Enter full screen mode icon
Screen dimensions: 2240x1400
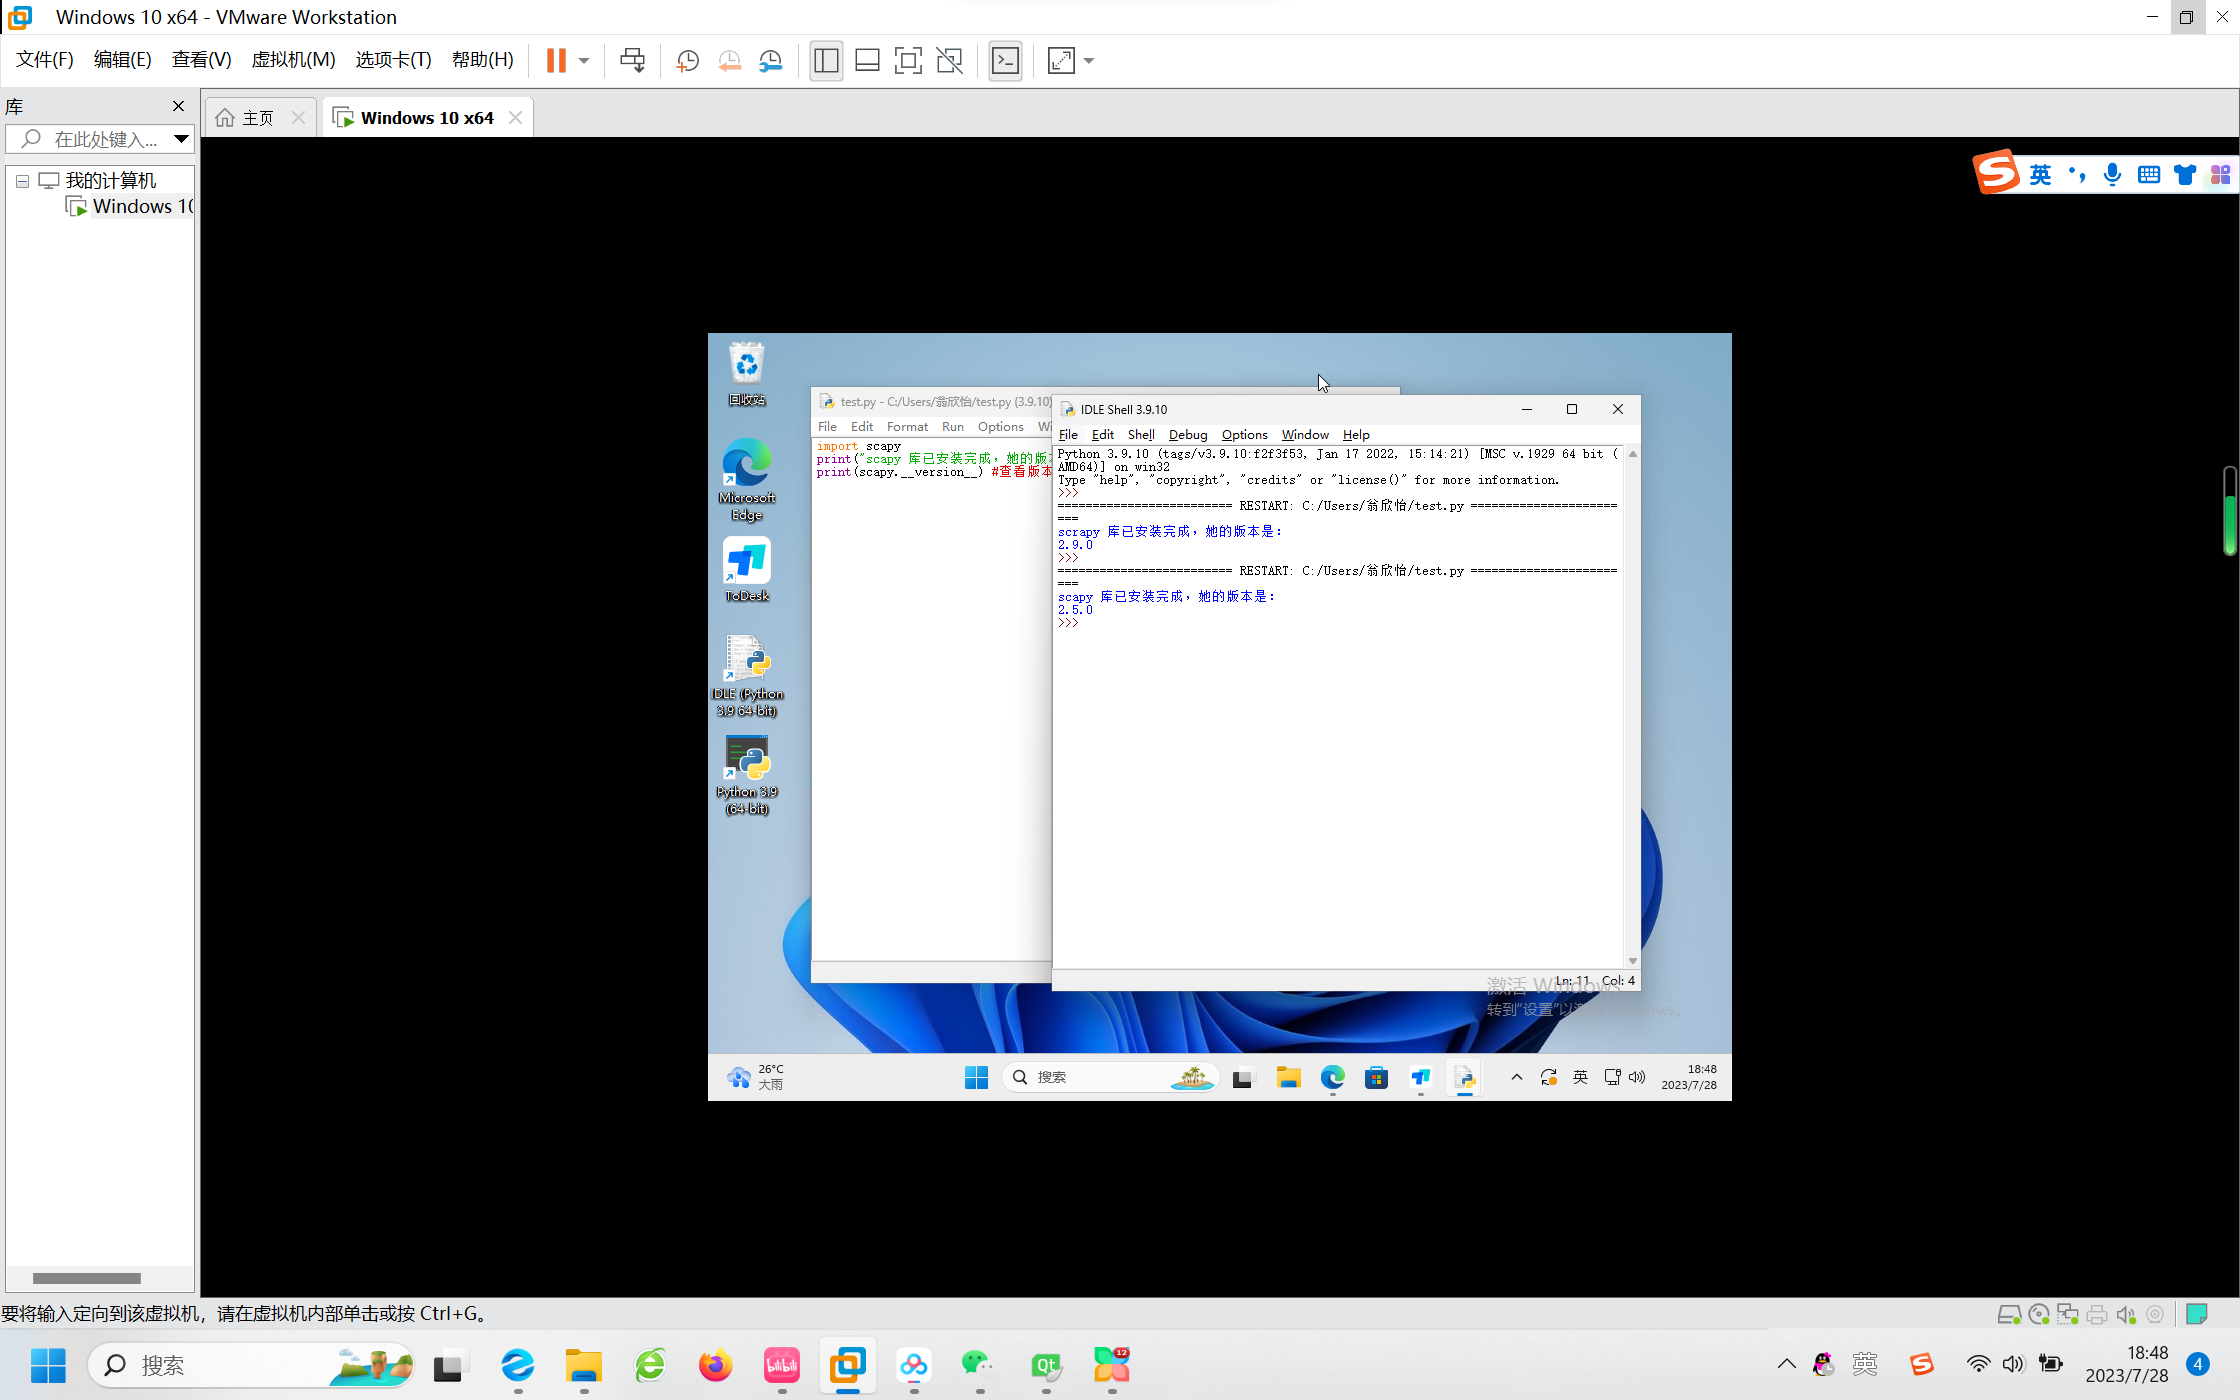click(x=908, y=61)
